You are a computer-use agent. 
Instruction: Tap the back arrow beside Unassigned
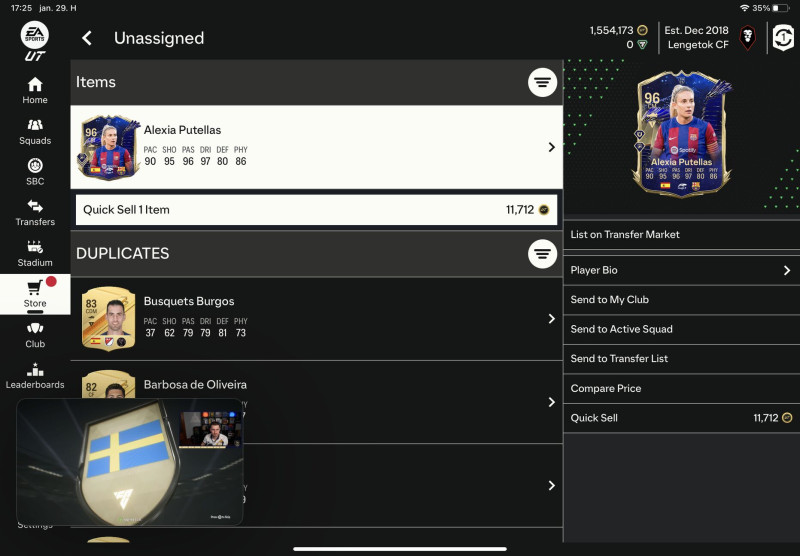coord(87,38)
